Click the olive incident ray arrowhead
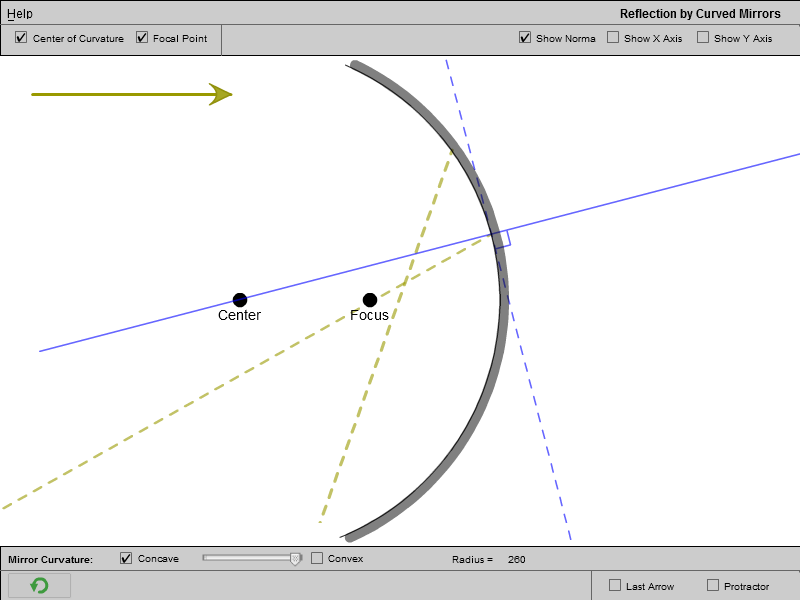 pyautogui.click(x=221, y=94)
